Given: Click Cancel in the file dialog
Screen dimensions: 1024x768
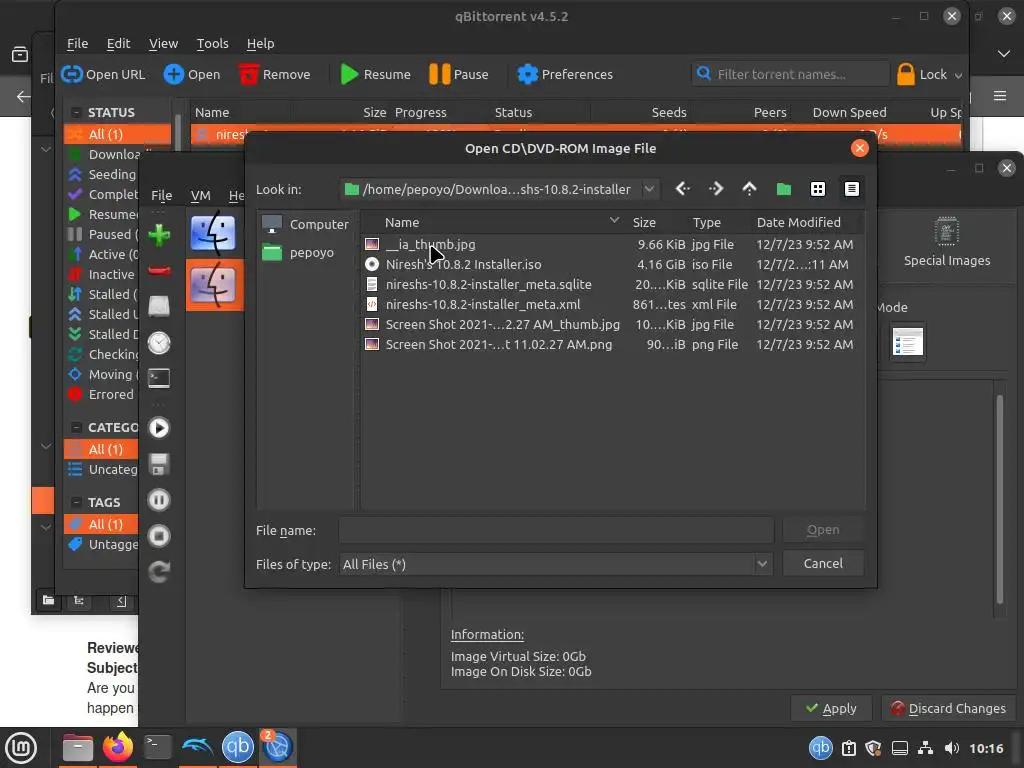Looking at the screenshot, I should click(x=823, y=563).
